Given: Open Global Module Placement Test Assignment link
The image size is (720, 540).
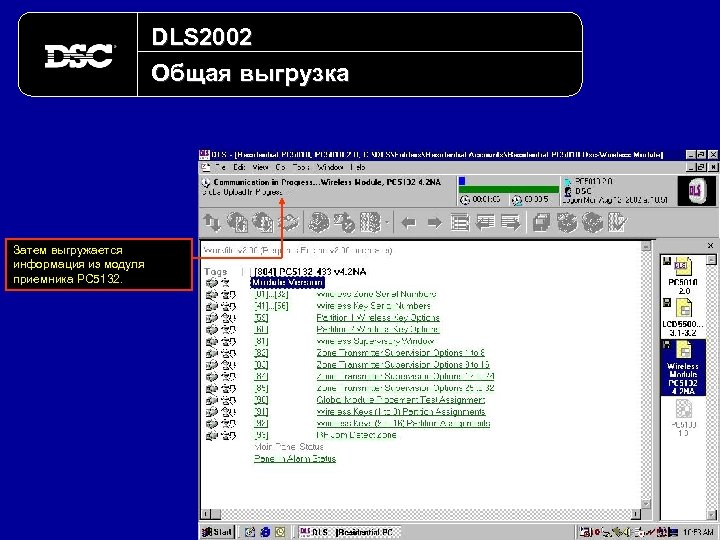Looking at the screenshot, I should point(400,400).
